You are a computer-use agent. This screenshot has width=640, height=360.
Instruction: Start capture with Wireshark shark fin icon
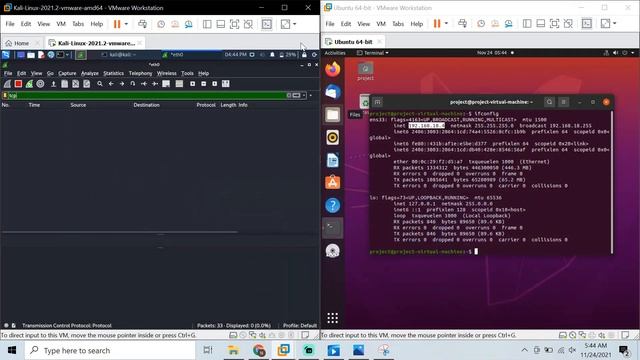click(x=7, y=84)
